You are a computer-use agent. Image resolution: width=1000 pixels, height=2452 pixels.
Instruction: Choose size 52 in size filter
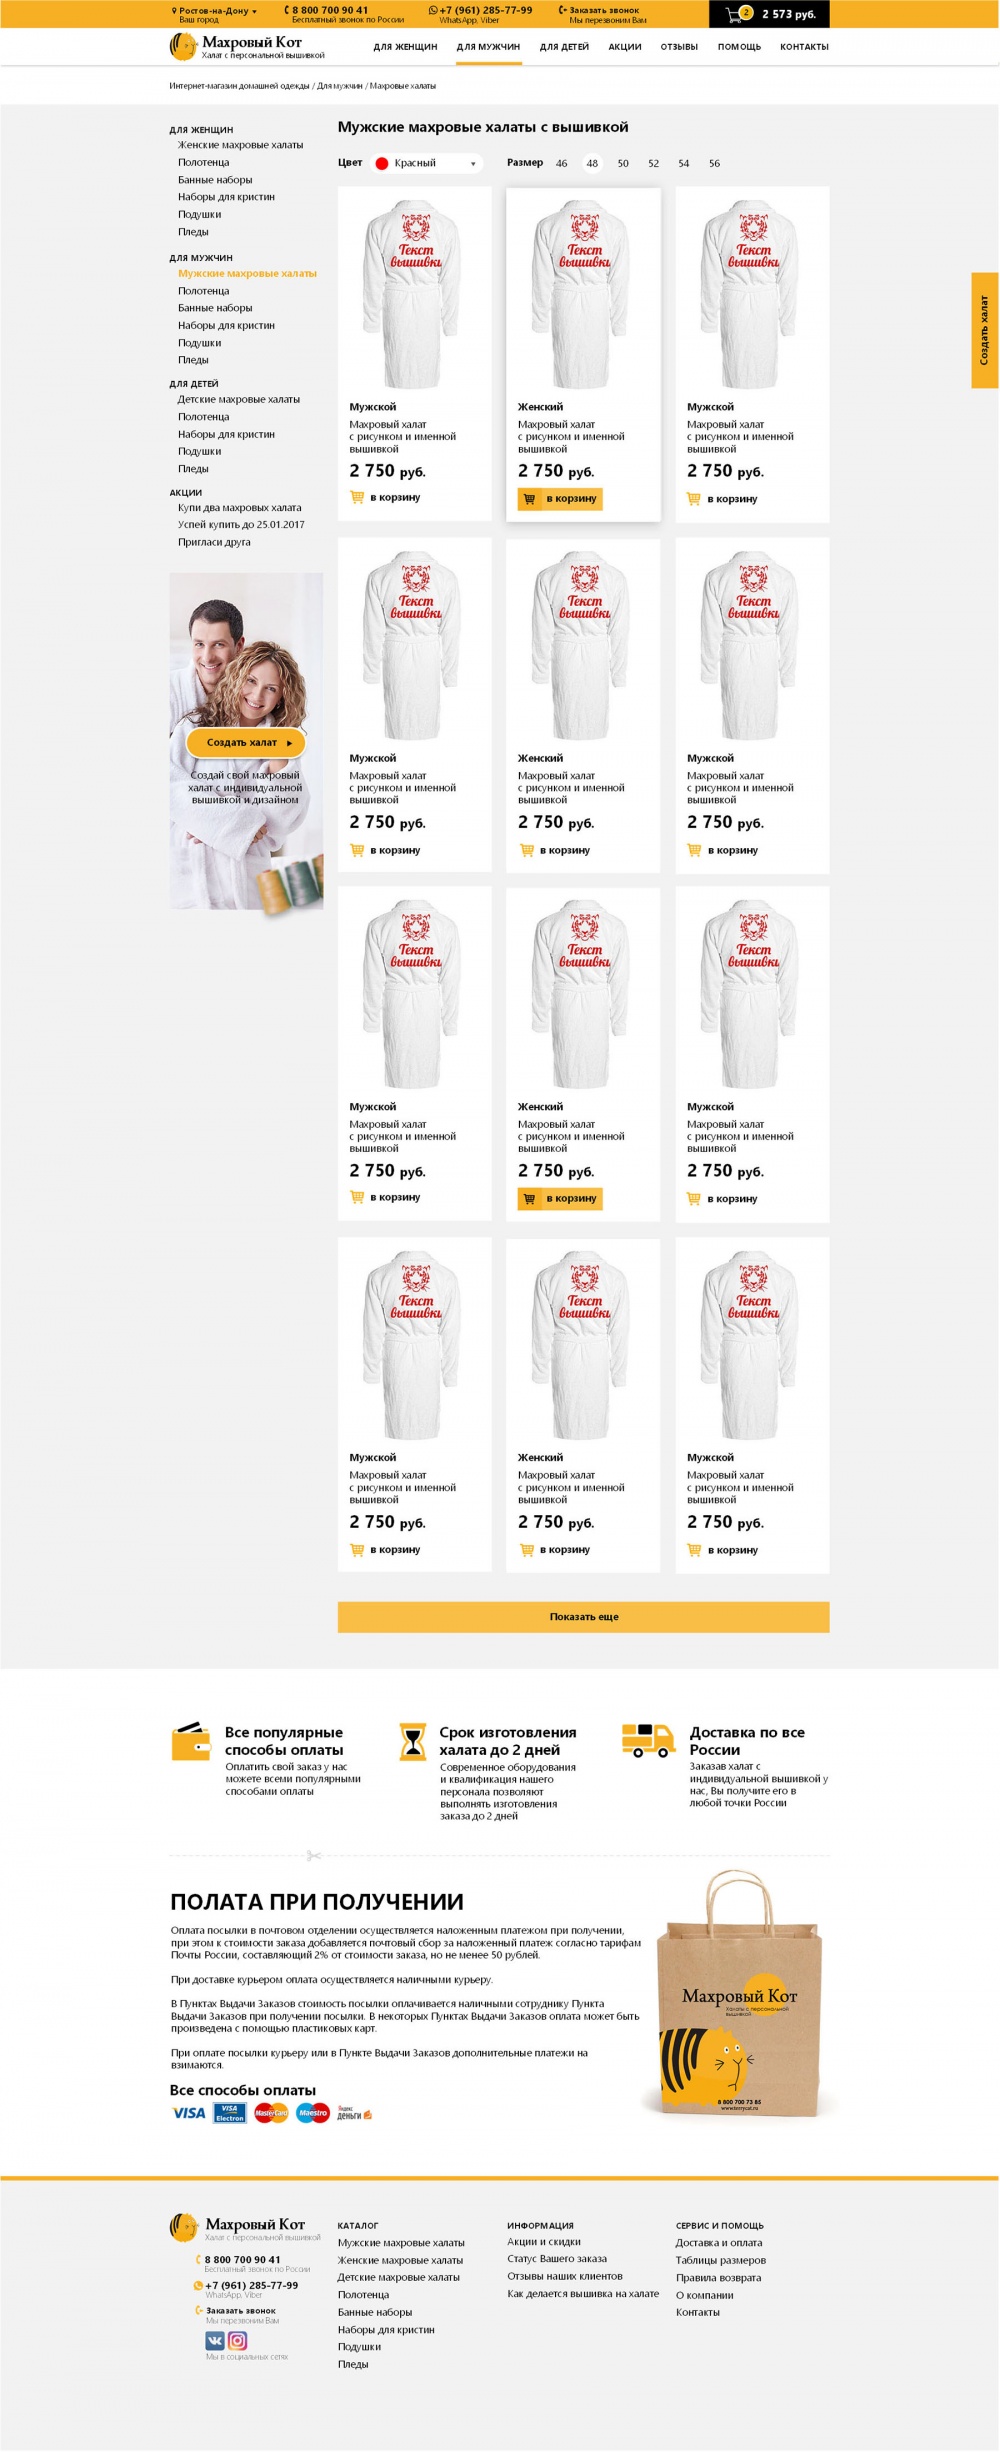pos(653,163)
